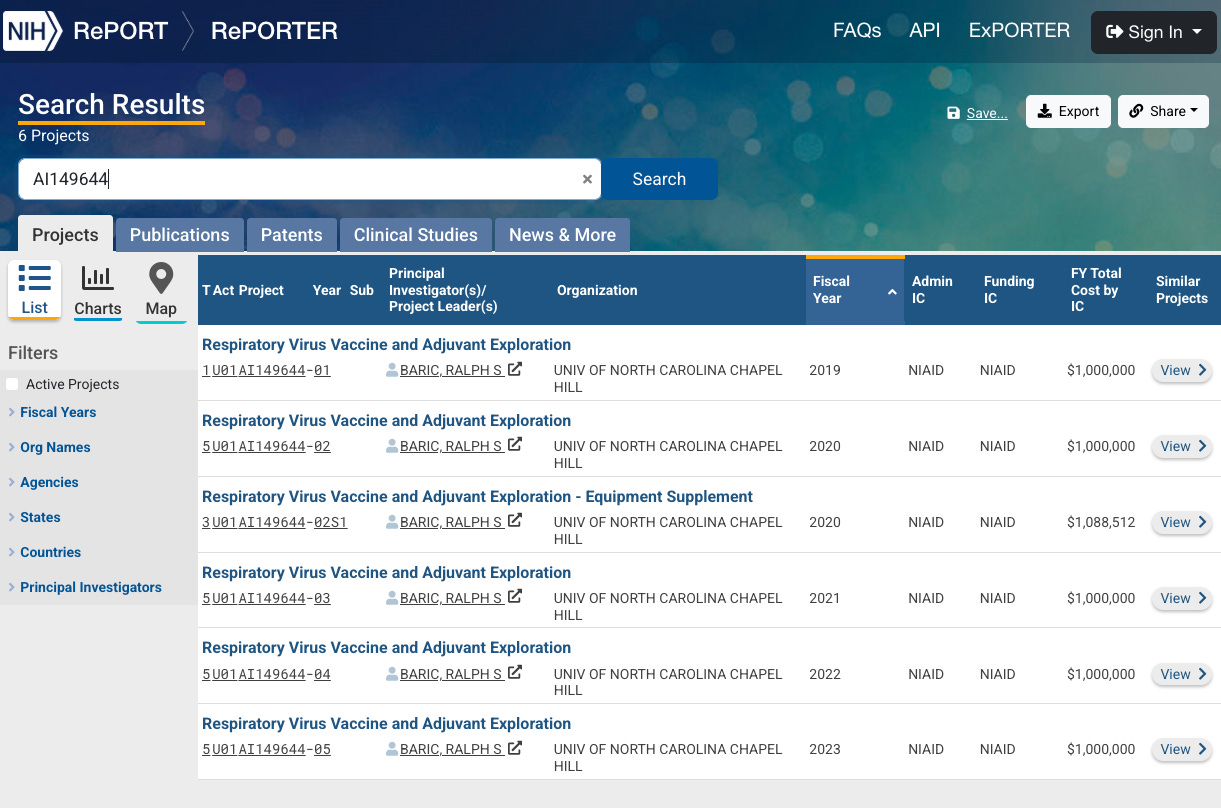Toggle the Active Projects checkbox
The height and width of the screenshot is (808, 1221).
(12, 384)
